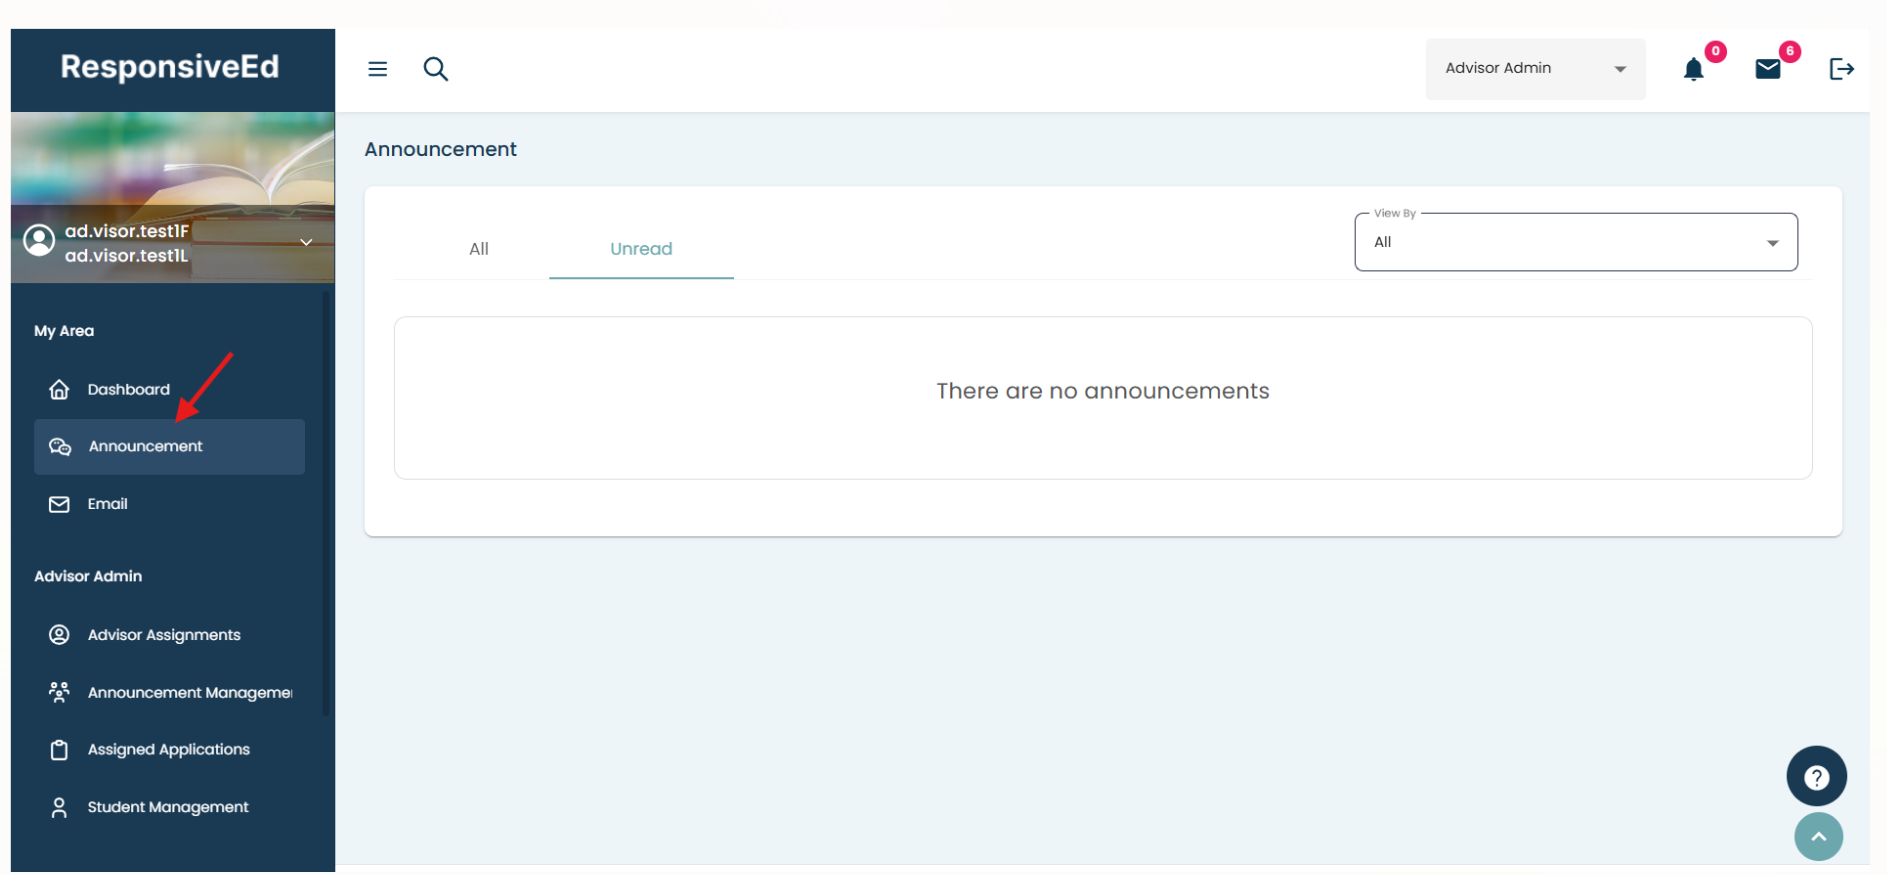The width and height of the screenshot is (1887, 875).
Task: Open notifications bell icon
Action: coord(1693,69)
